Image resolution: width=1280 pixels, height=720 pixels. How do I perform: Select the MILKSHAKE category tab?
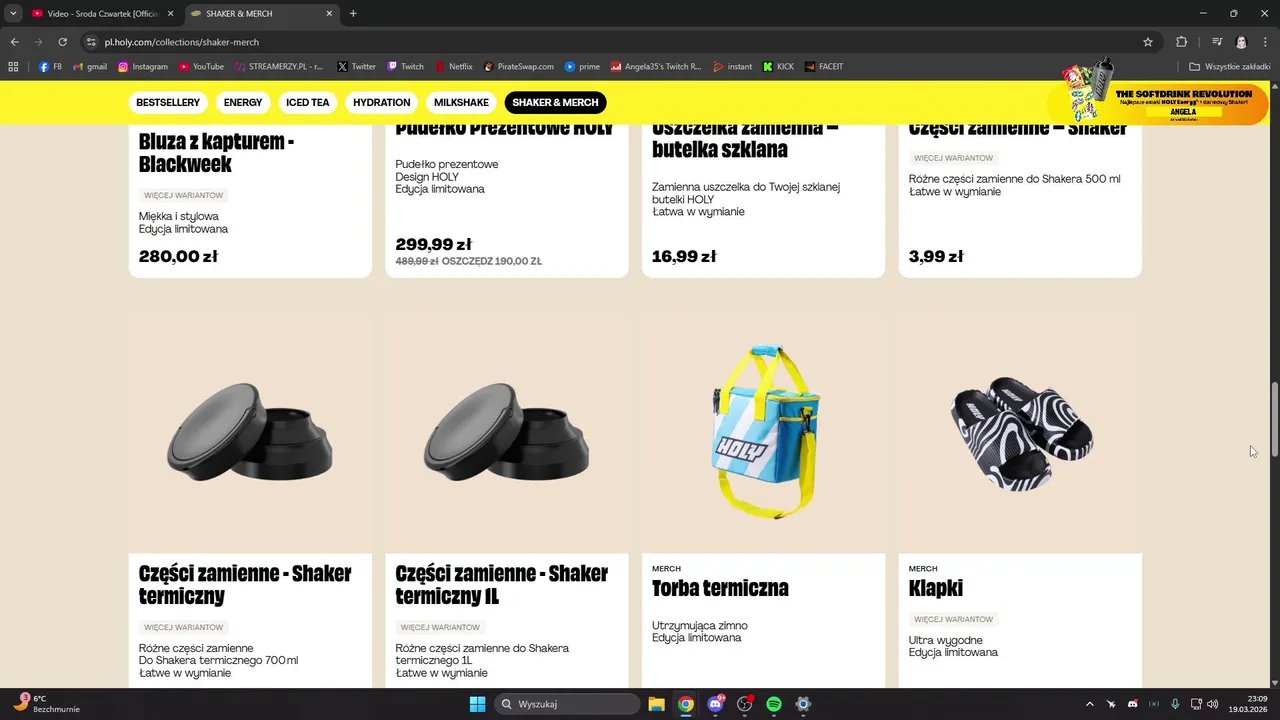[x=461, y=102]
